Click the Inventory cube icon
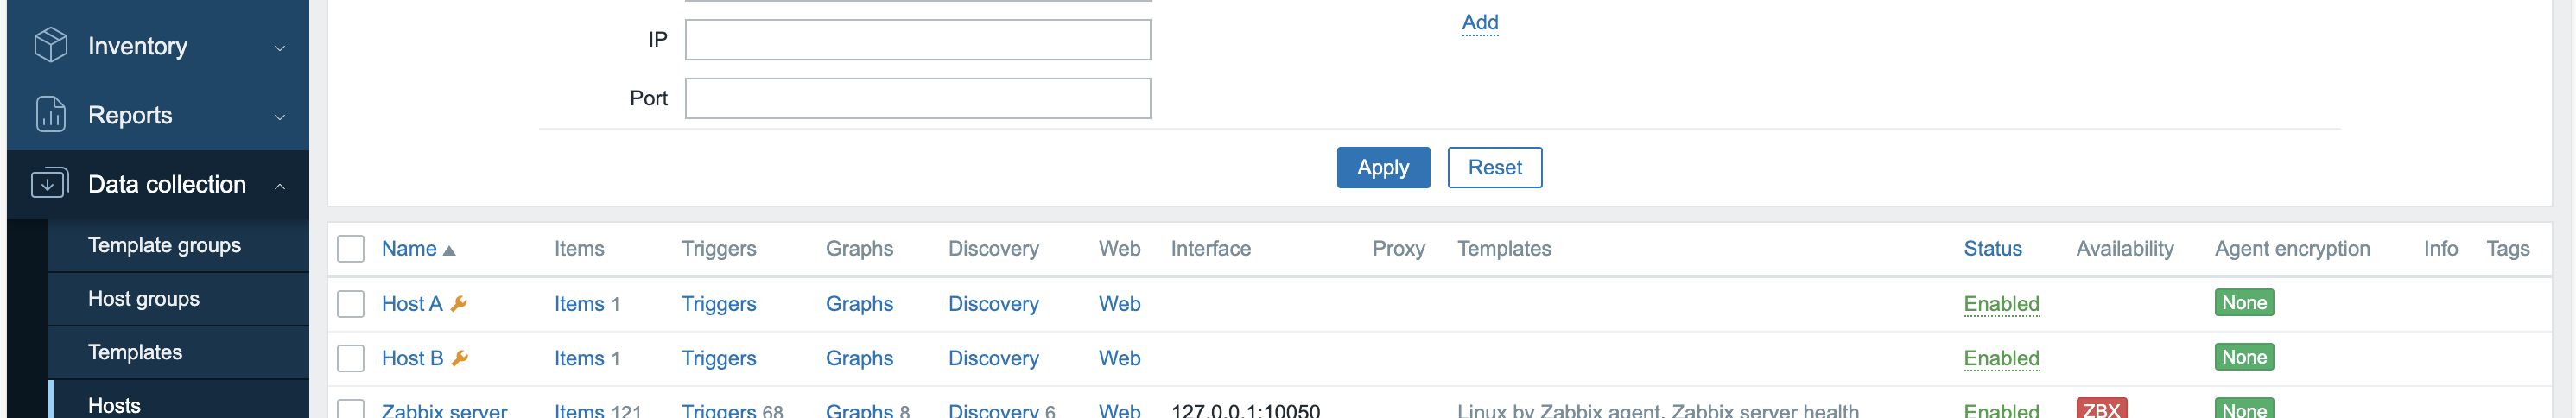This screenshot has width=2576, height=418. (x=50, y=45)
